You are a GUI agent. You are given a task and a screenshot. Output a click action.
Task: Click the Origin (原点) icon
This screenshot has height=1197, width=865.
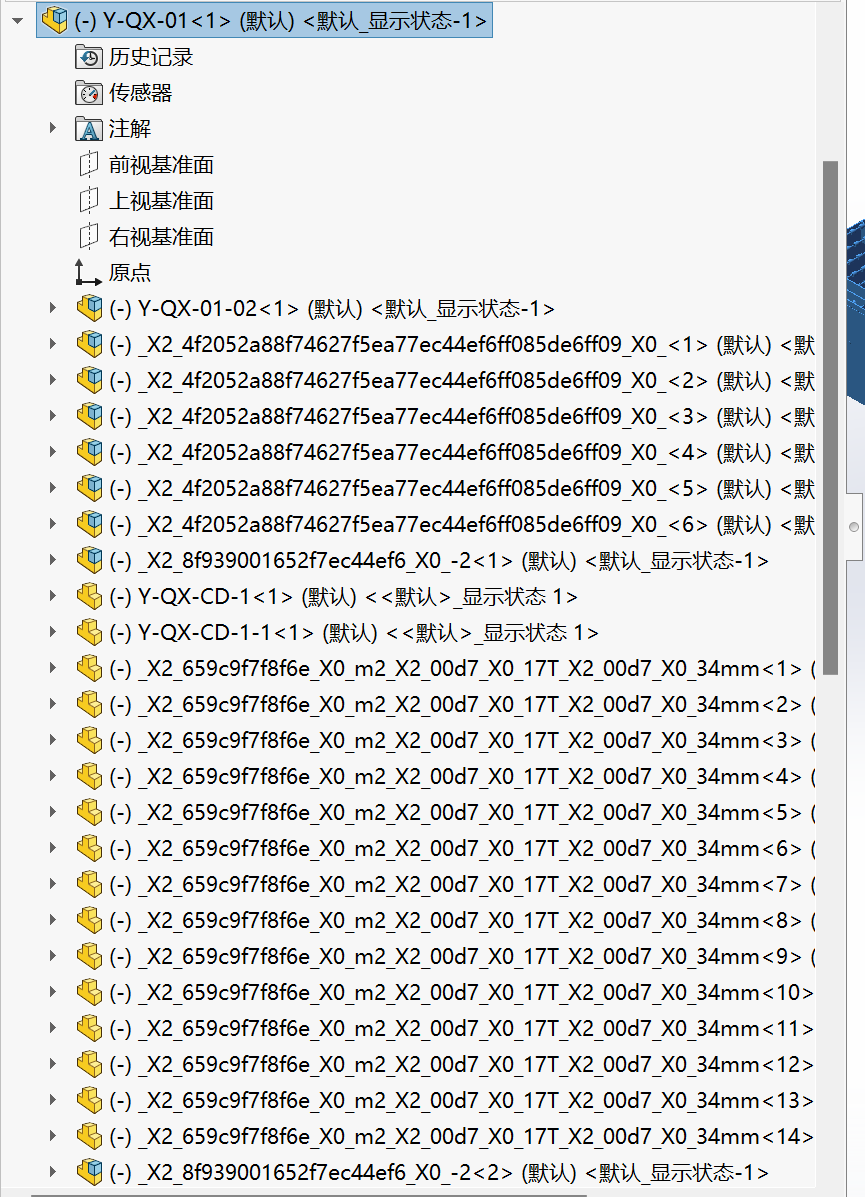coord(89,273)
